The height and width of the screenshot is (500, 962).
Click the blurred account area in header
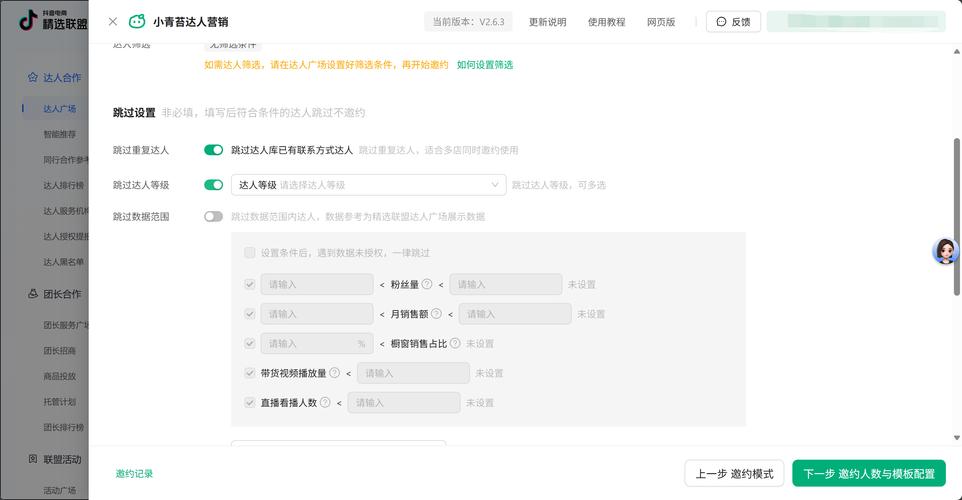pos(856,21)
